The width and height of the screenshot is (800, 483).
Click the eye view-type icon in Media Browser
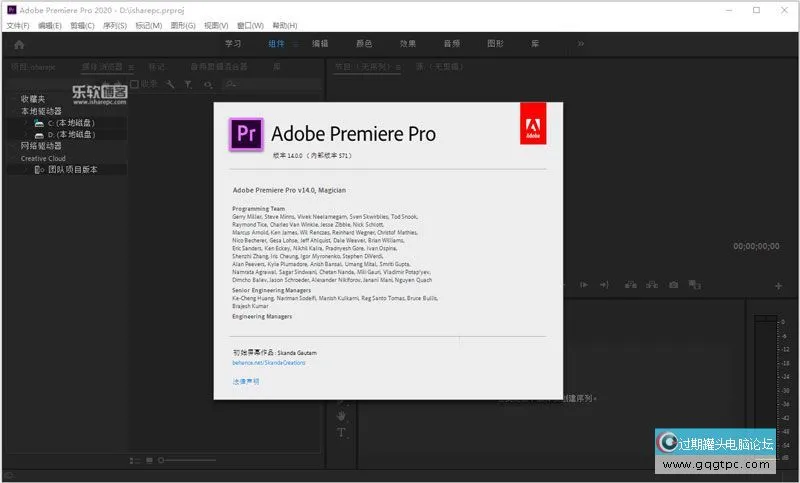[208, 84]
